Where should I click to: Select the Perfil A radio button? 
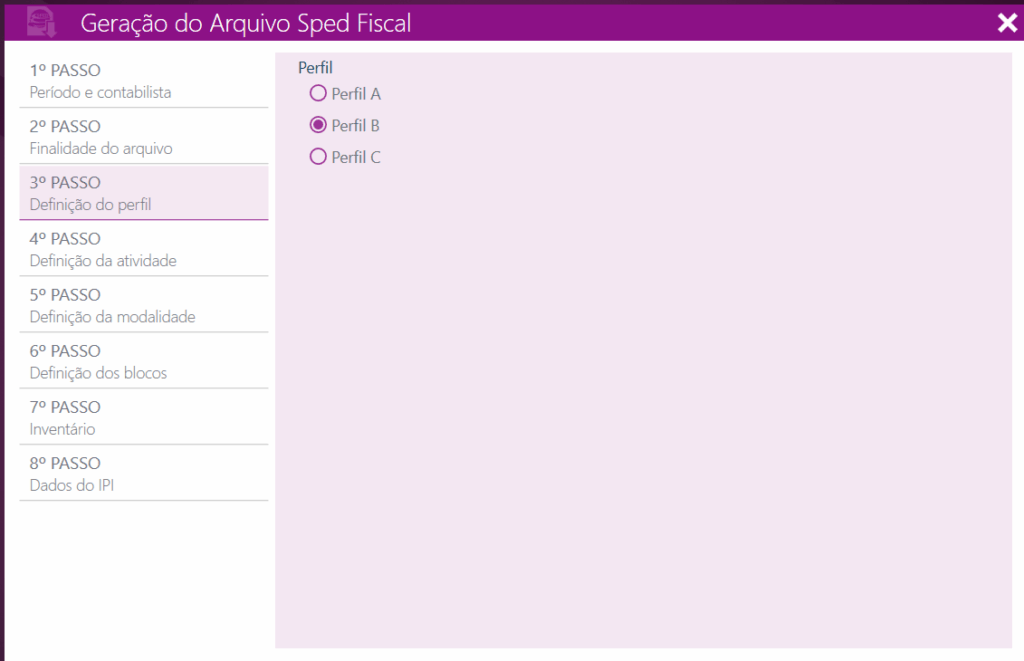pyautogui.click(x=318, y=94)
